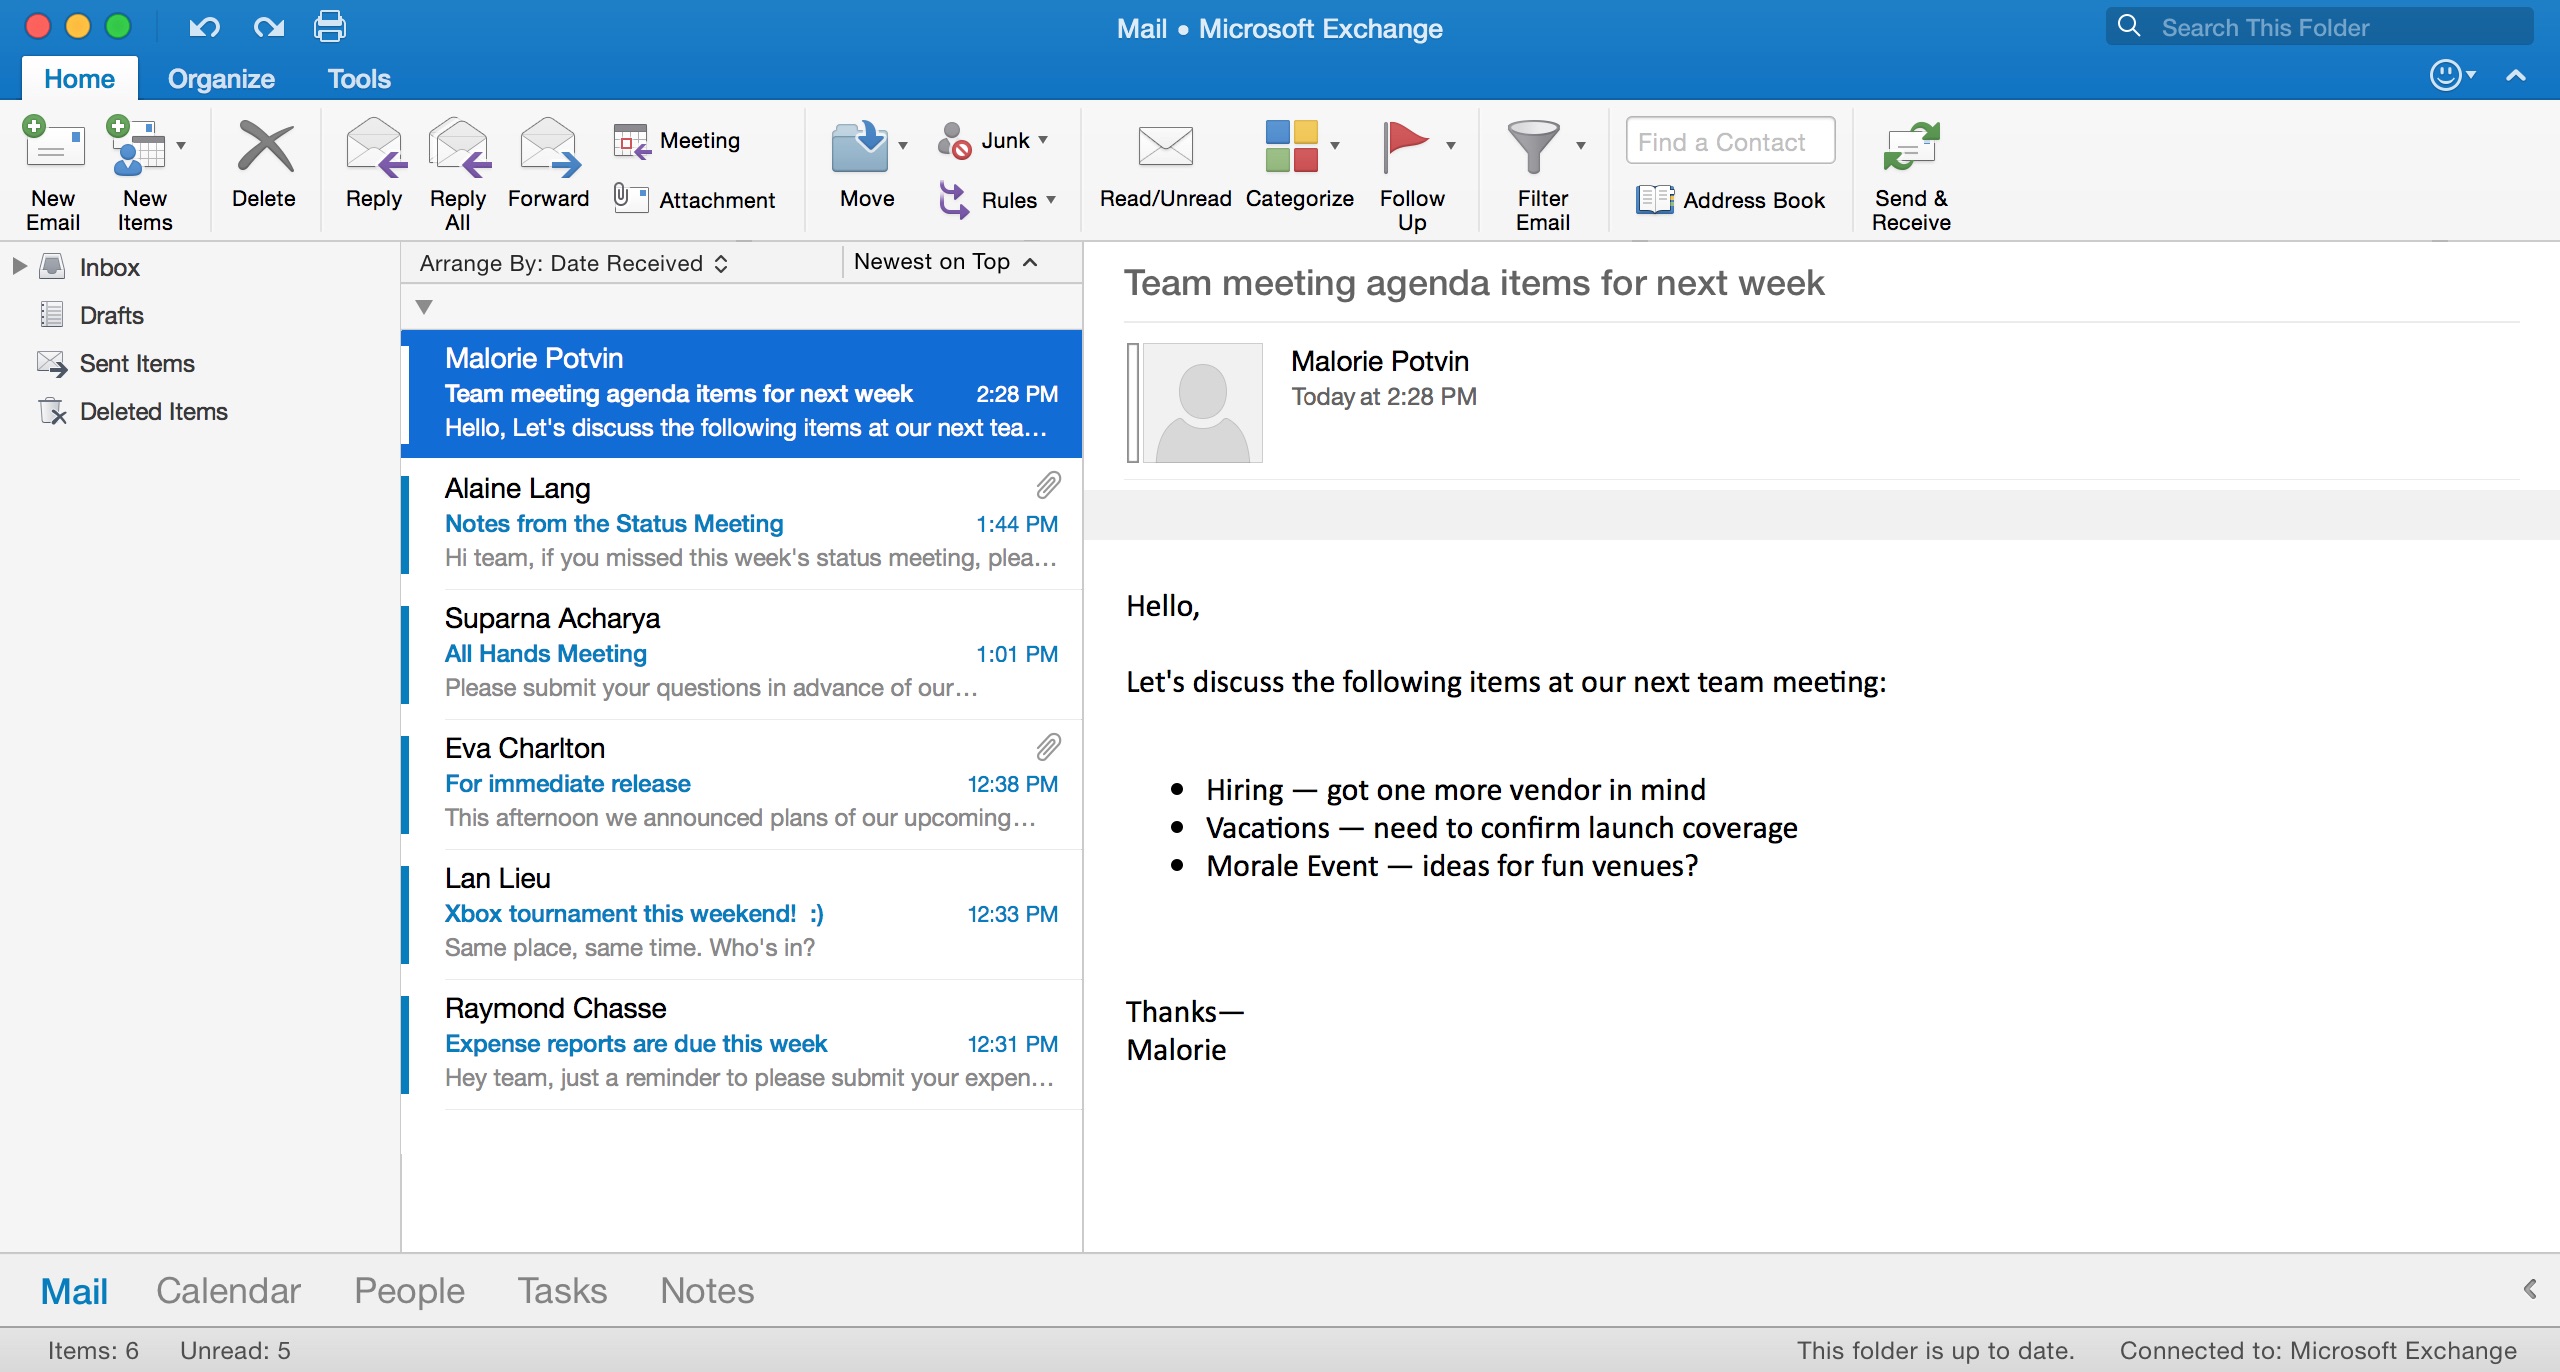
Task: Expand the Inbox folder tree
Action: click(x=17, y=264)
